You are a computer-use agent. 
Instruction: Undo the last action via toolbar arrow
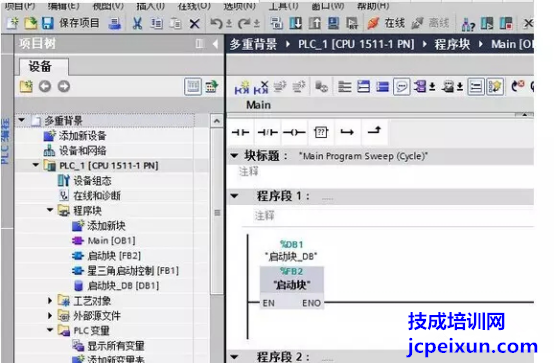pyautogui.click(x=216, y=24)
